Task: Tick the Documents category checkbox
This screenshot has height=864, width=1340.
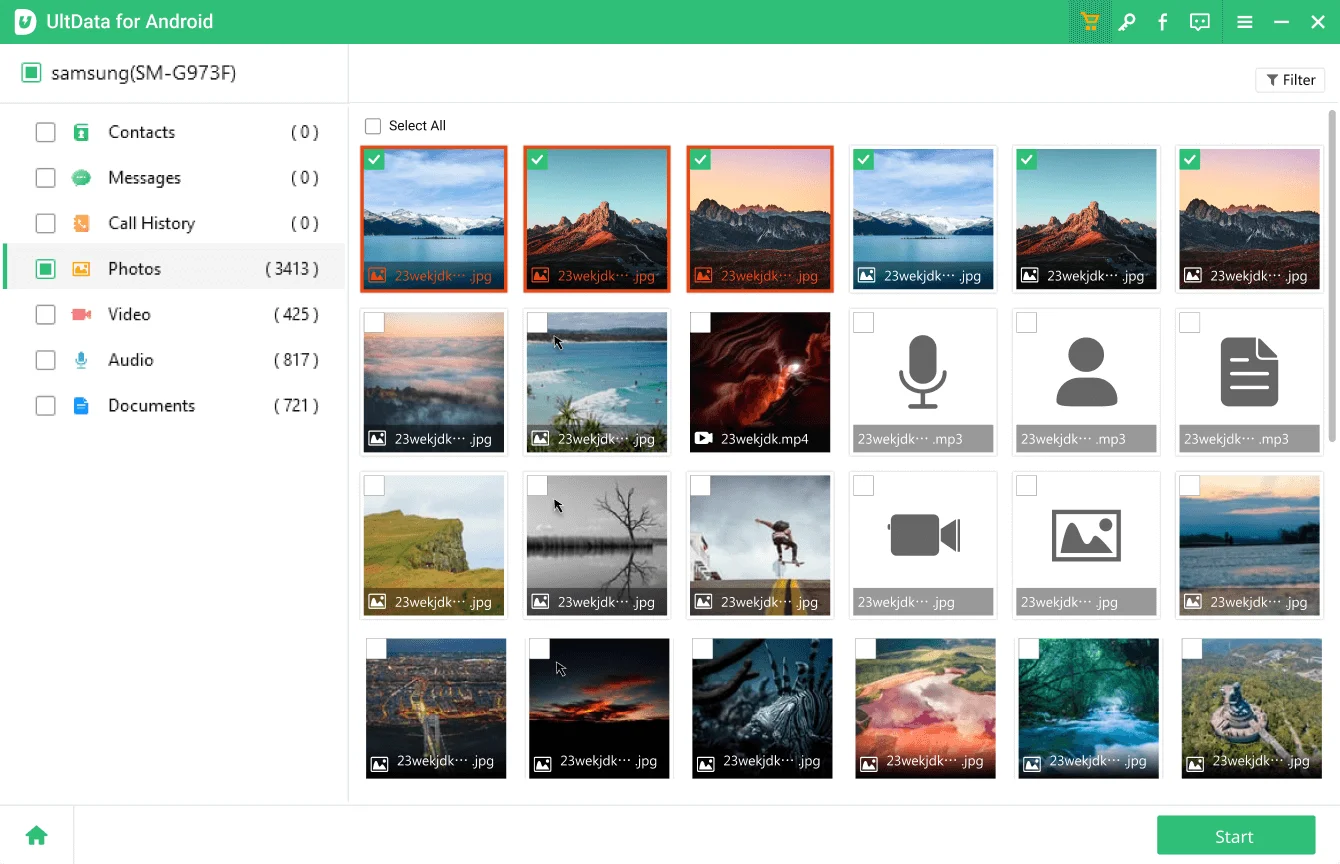Action: [x=45, y=406]
